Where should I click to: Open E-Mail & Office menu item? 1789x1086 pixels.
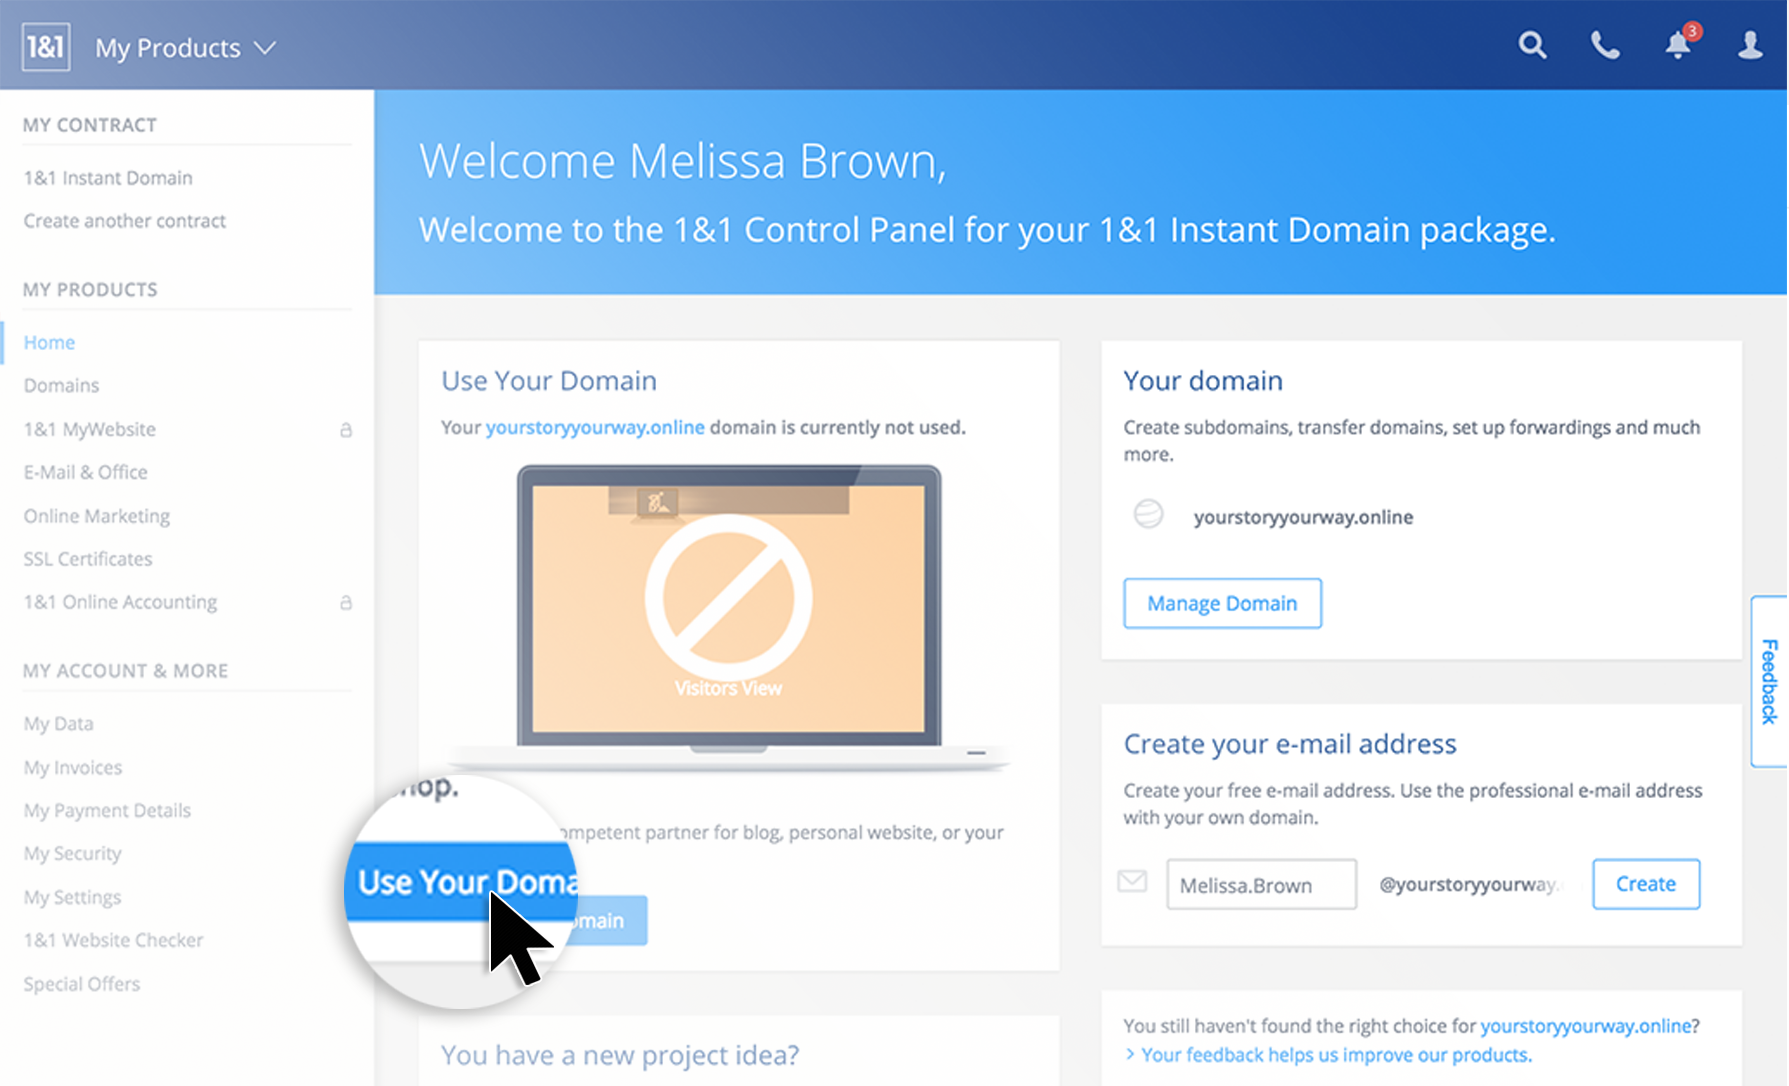click(85, 472)
